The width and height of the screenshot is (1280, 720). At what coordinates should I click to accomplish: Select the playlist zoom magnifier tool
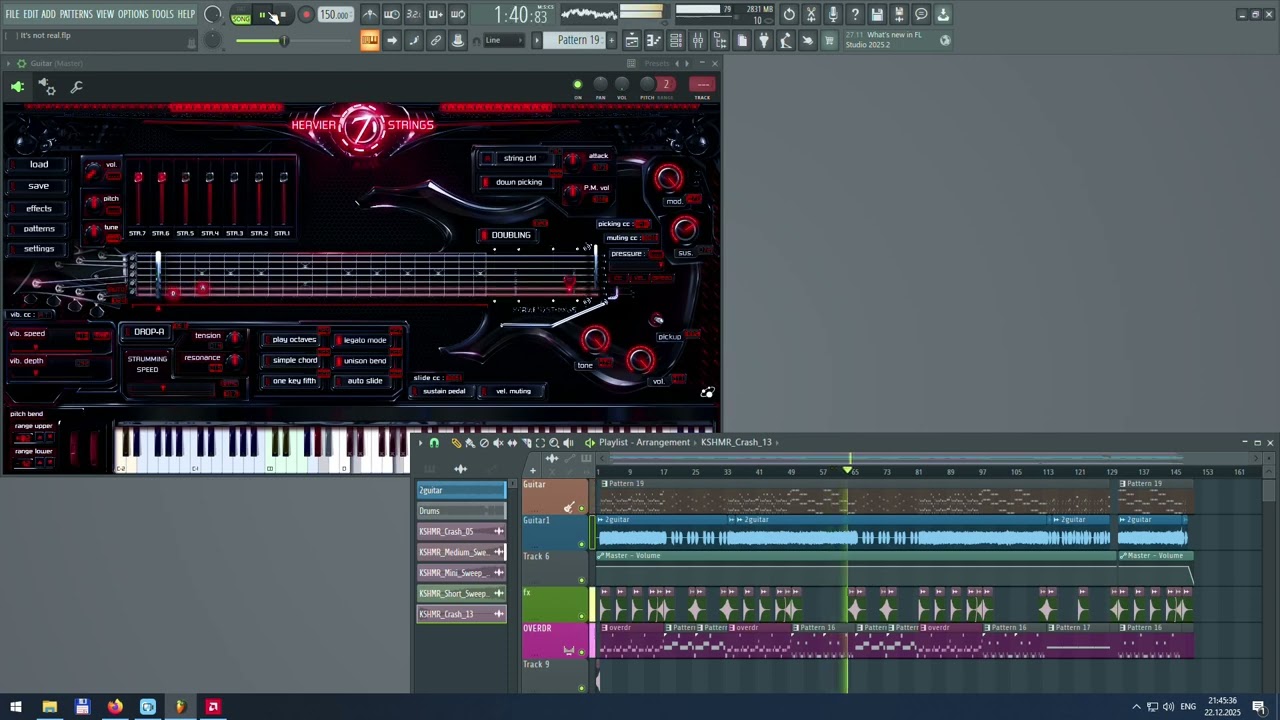[554, 443]
